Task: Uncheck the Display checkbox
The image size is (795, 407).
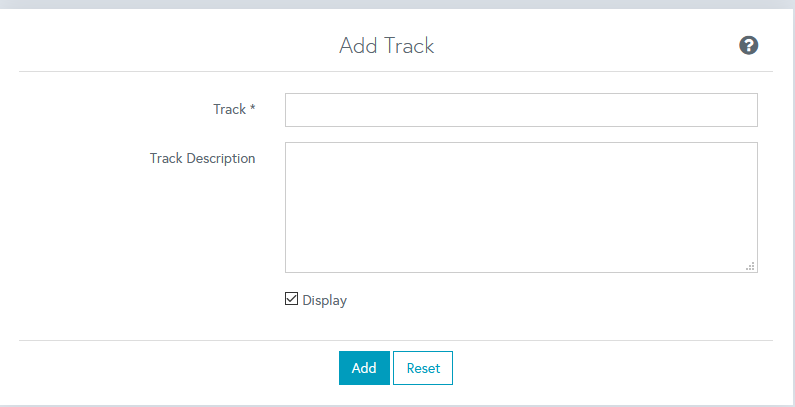Action: coord(292,299)
